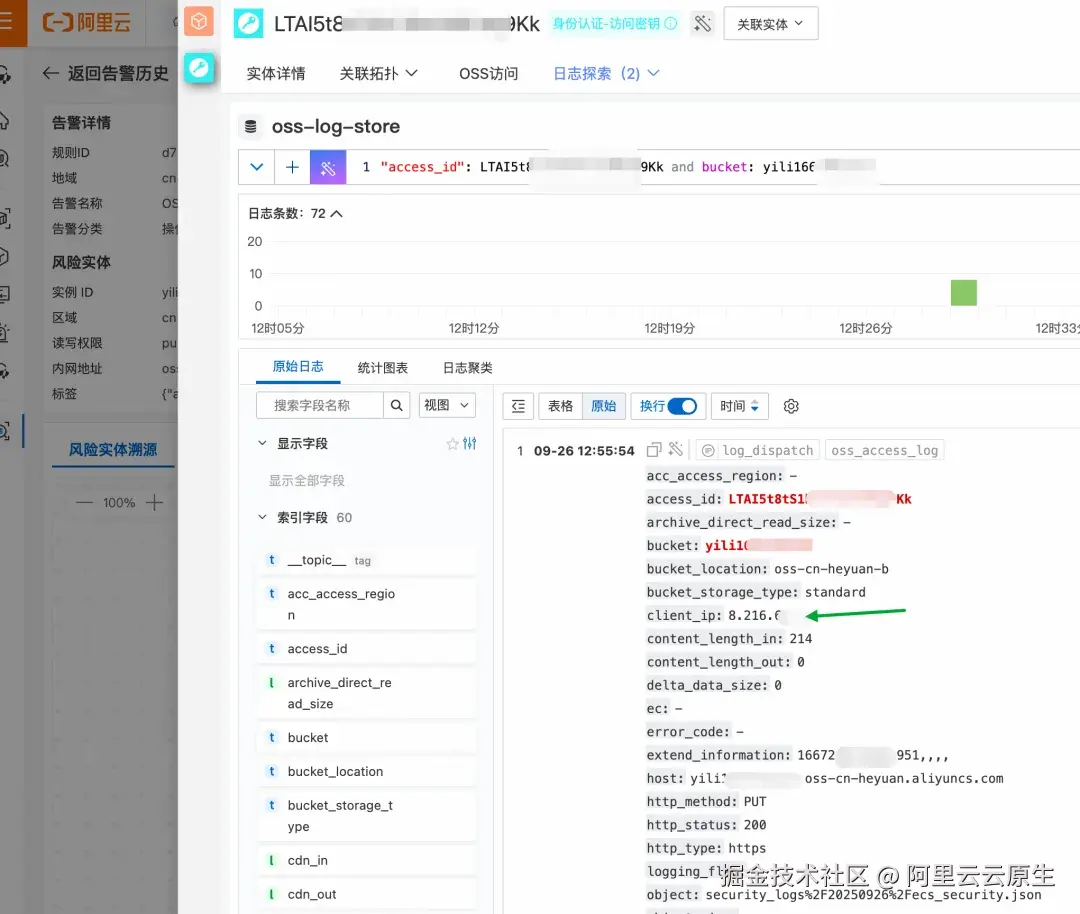The height and width of the screenshot is (914, 1080).
Task: Click the collapse field list icon
Action: tap(518, 406)
